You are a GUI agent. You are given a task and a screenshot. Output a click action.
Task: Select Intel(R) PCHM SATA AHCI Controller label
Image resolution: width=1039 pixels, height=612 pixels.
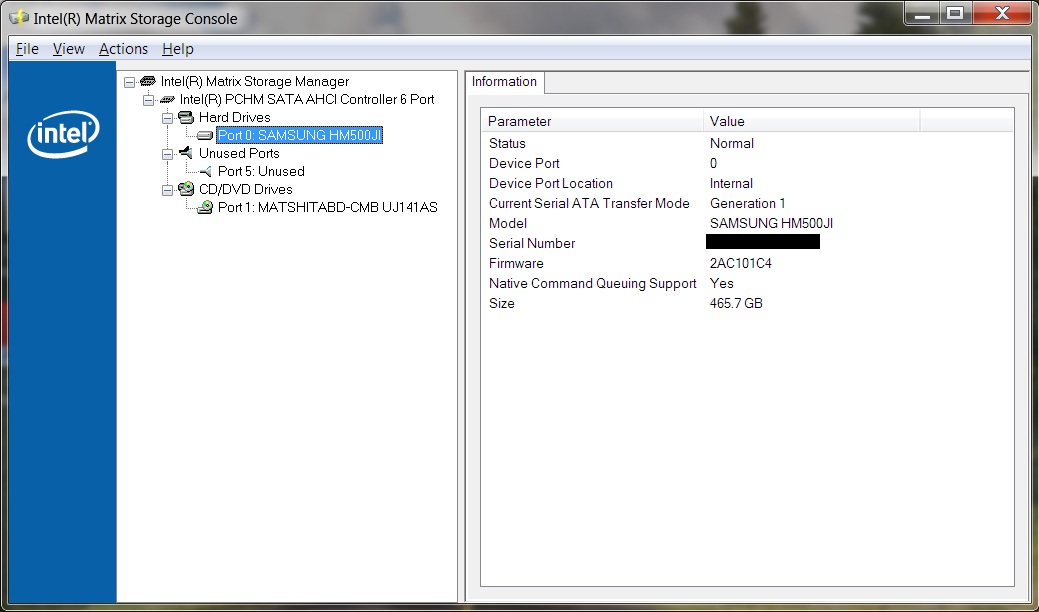click(307, 99)
